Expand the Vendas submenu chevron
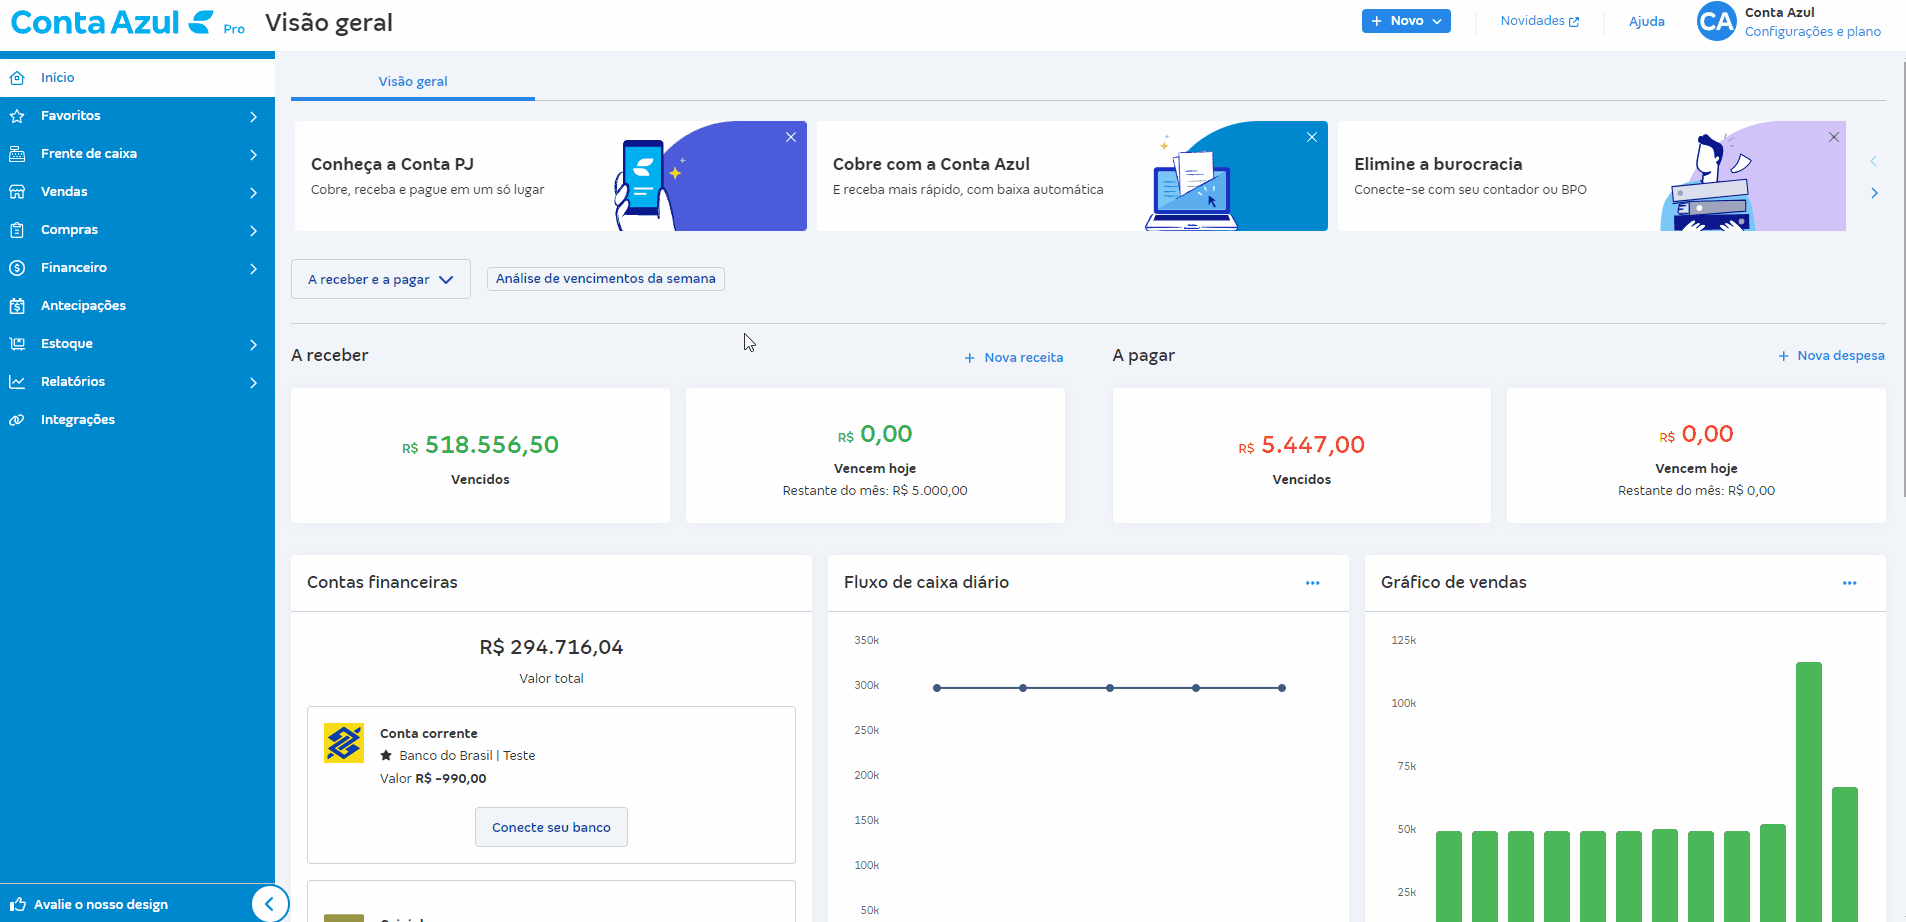The height and width of the screenshot is (922, 1906). click(254, 193)
